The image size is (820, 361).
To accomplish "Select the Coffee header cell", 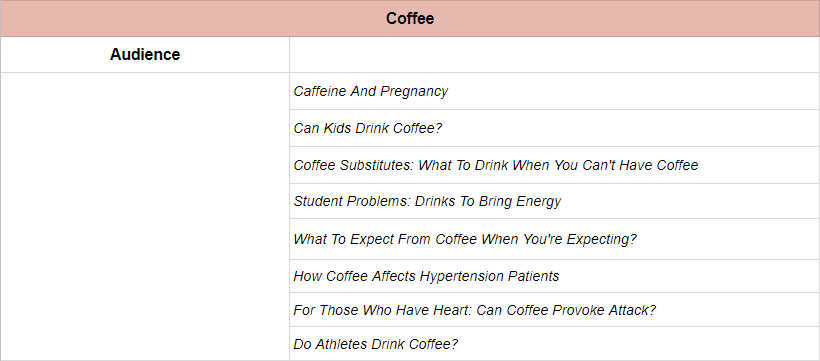I will pyautogui.click(x=410, y=18).
